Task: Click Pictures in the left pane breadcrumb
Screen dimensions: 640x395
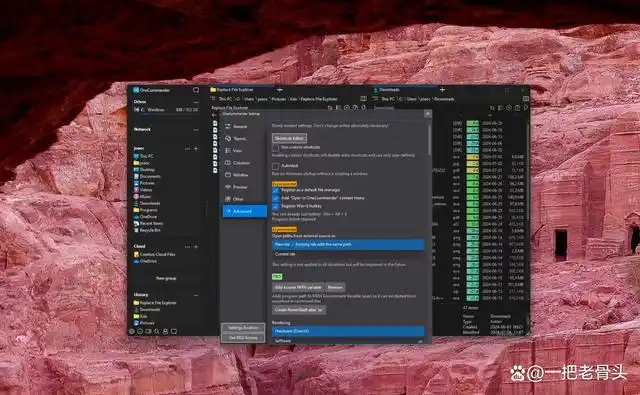Action: [278, 99]
